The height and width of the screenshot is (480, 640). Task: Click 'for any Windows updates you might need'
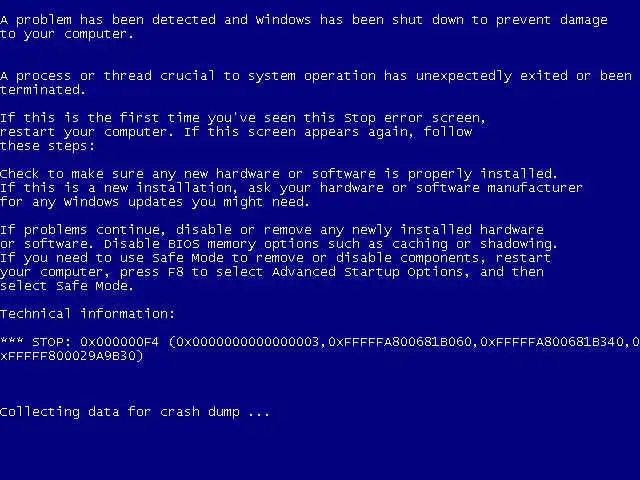pos(155,202)
